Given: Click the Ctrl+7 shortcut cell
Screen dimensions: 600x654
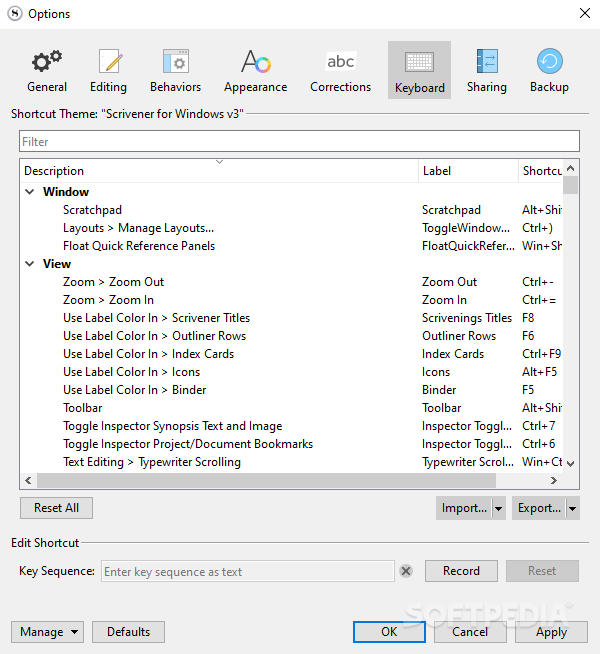Looking at the screenshot, I should point(538,426).
